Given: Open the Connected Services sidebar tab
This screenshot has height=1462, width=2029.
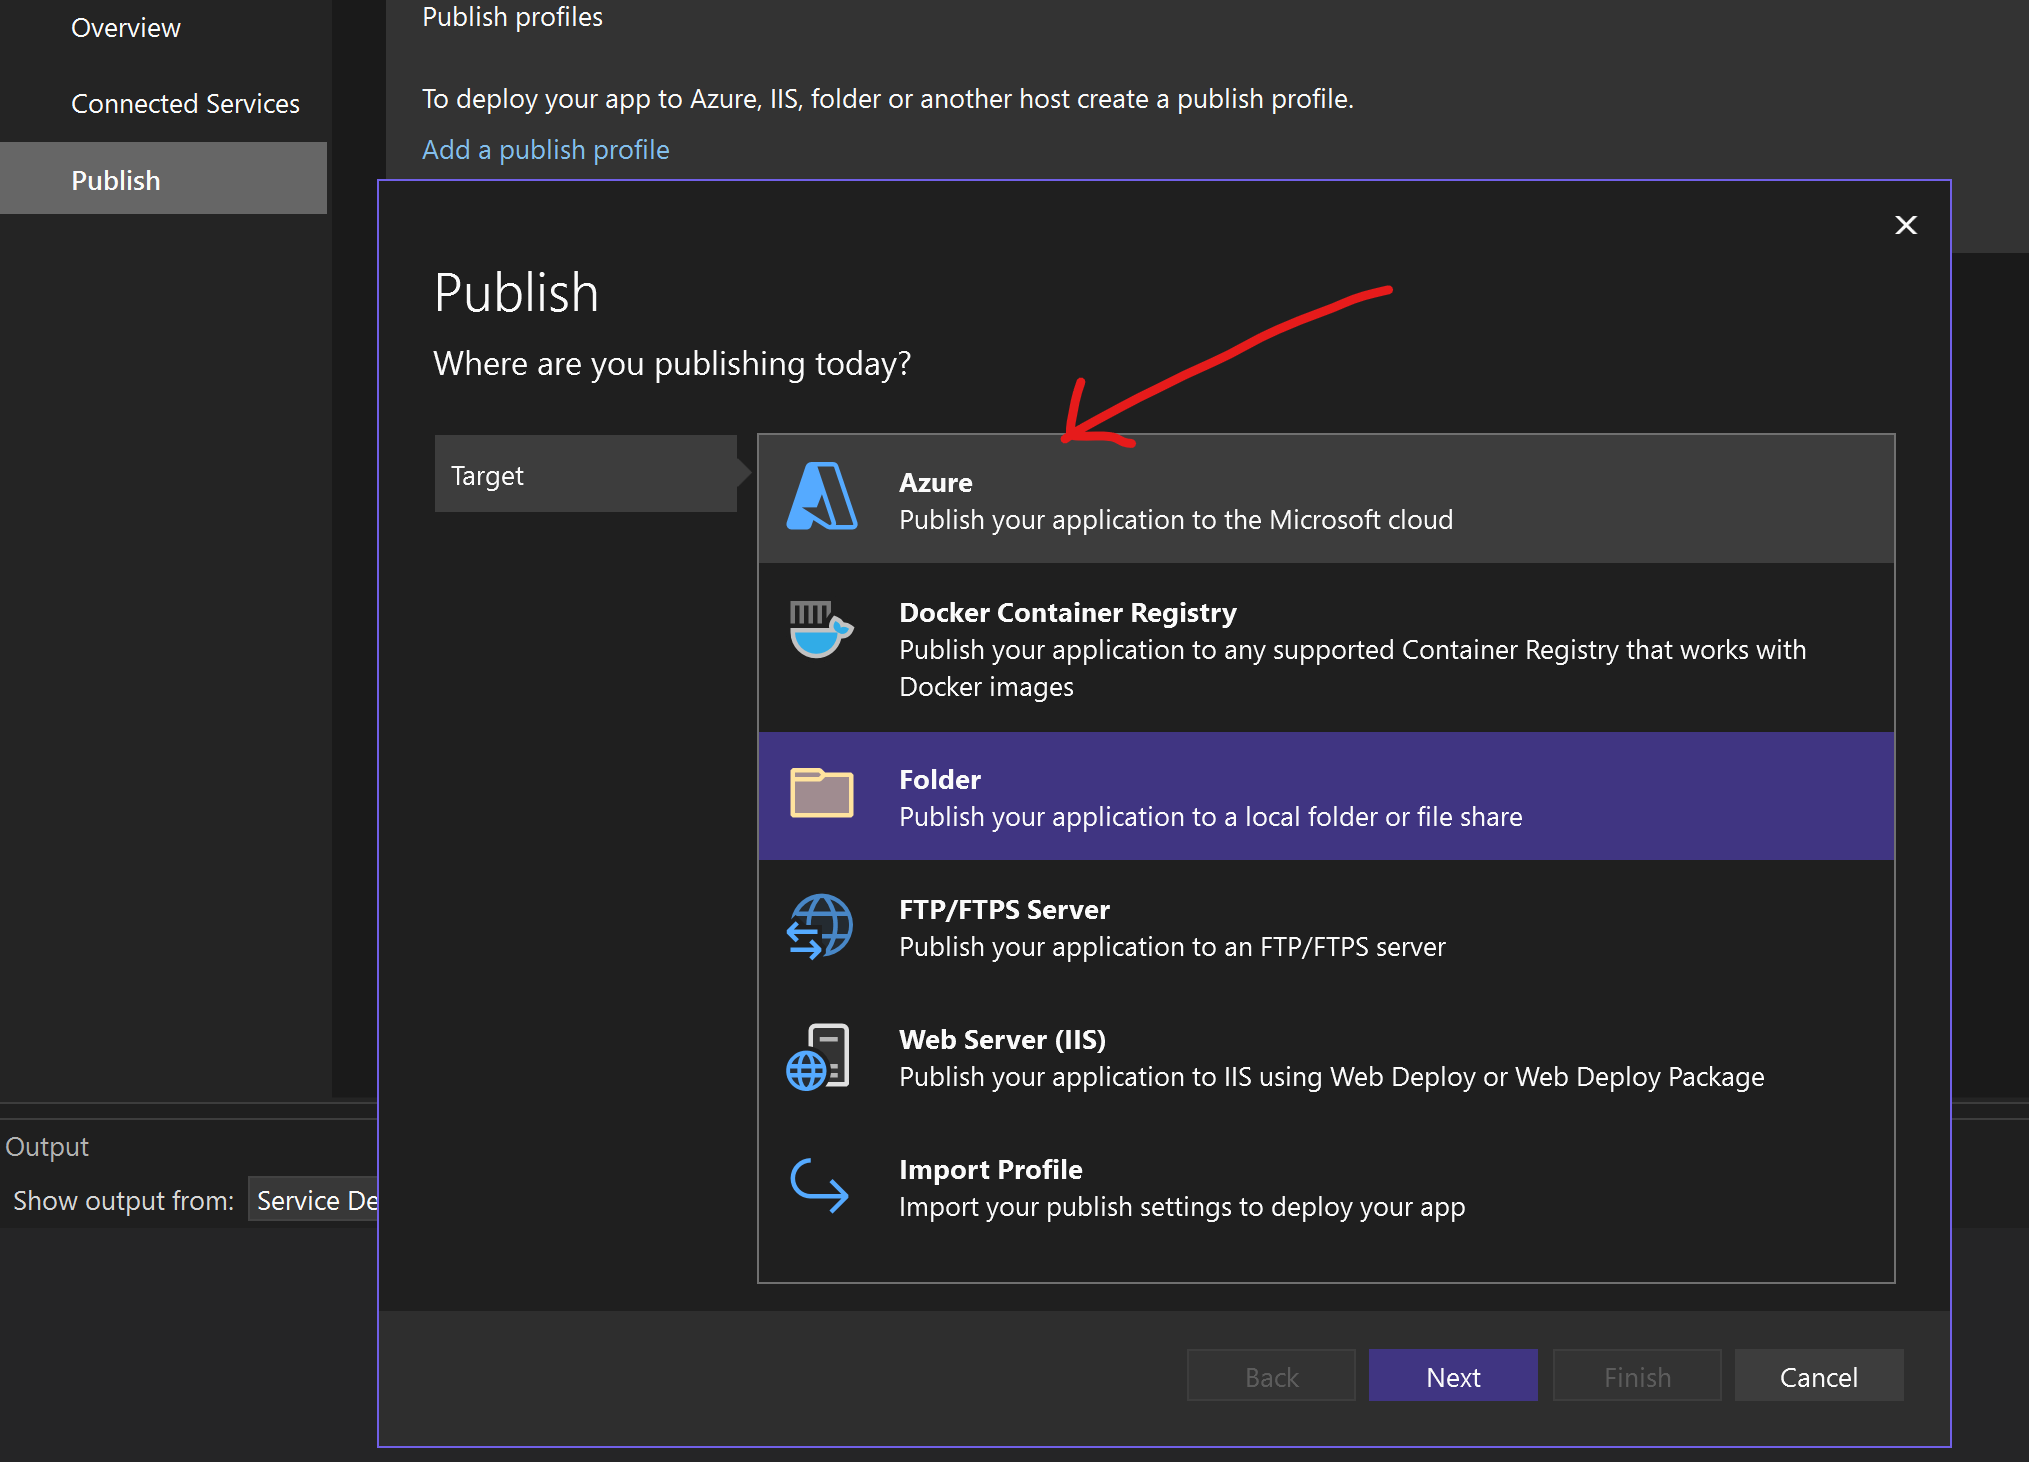Looking at the screenshot, I should (x=185, y=103).
